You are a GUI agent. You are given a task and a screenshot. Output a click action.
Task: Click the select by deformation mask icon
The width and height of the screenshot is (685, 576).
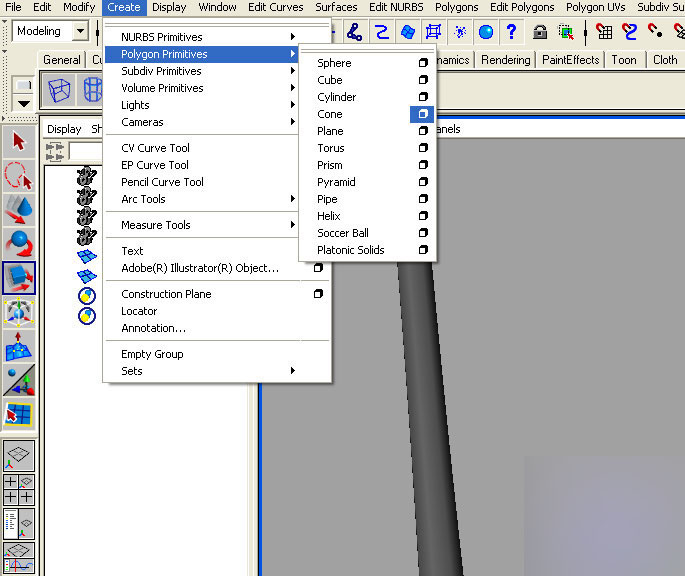[433, 32]
